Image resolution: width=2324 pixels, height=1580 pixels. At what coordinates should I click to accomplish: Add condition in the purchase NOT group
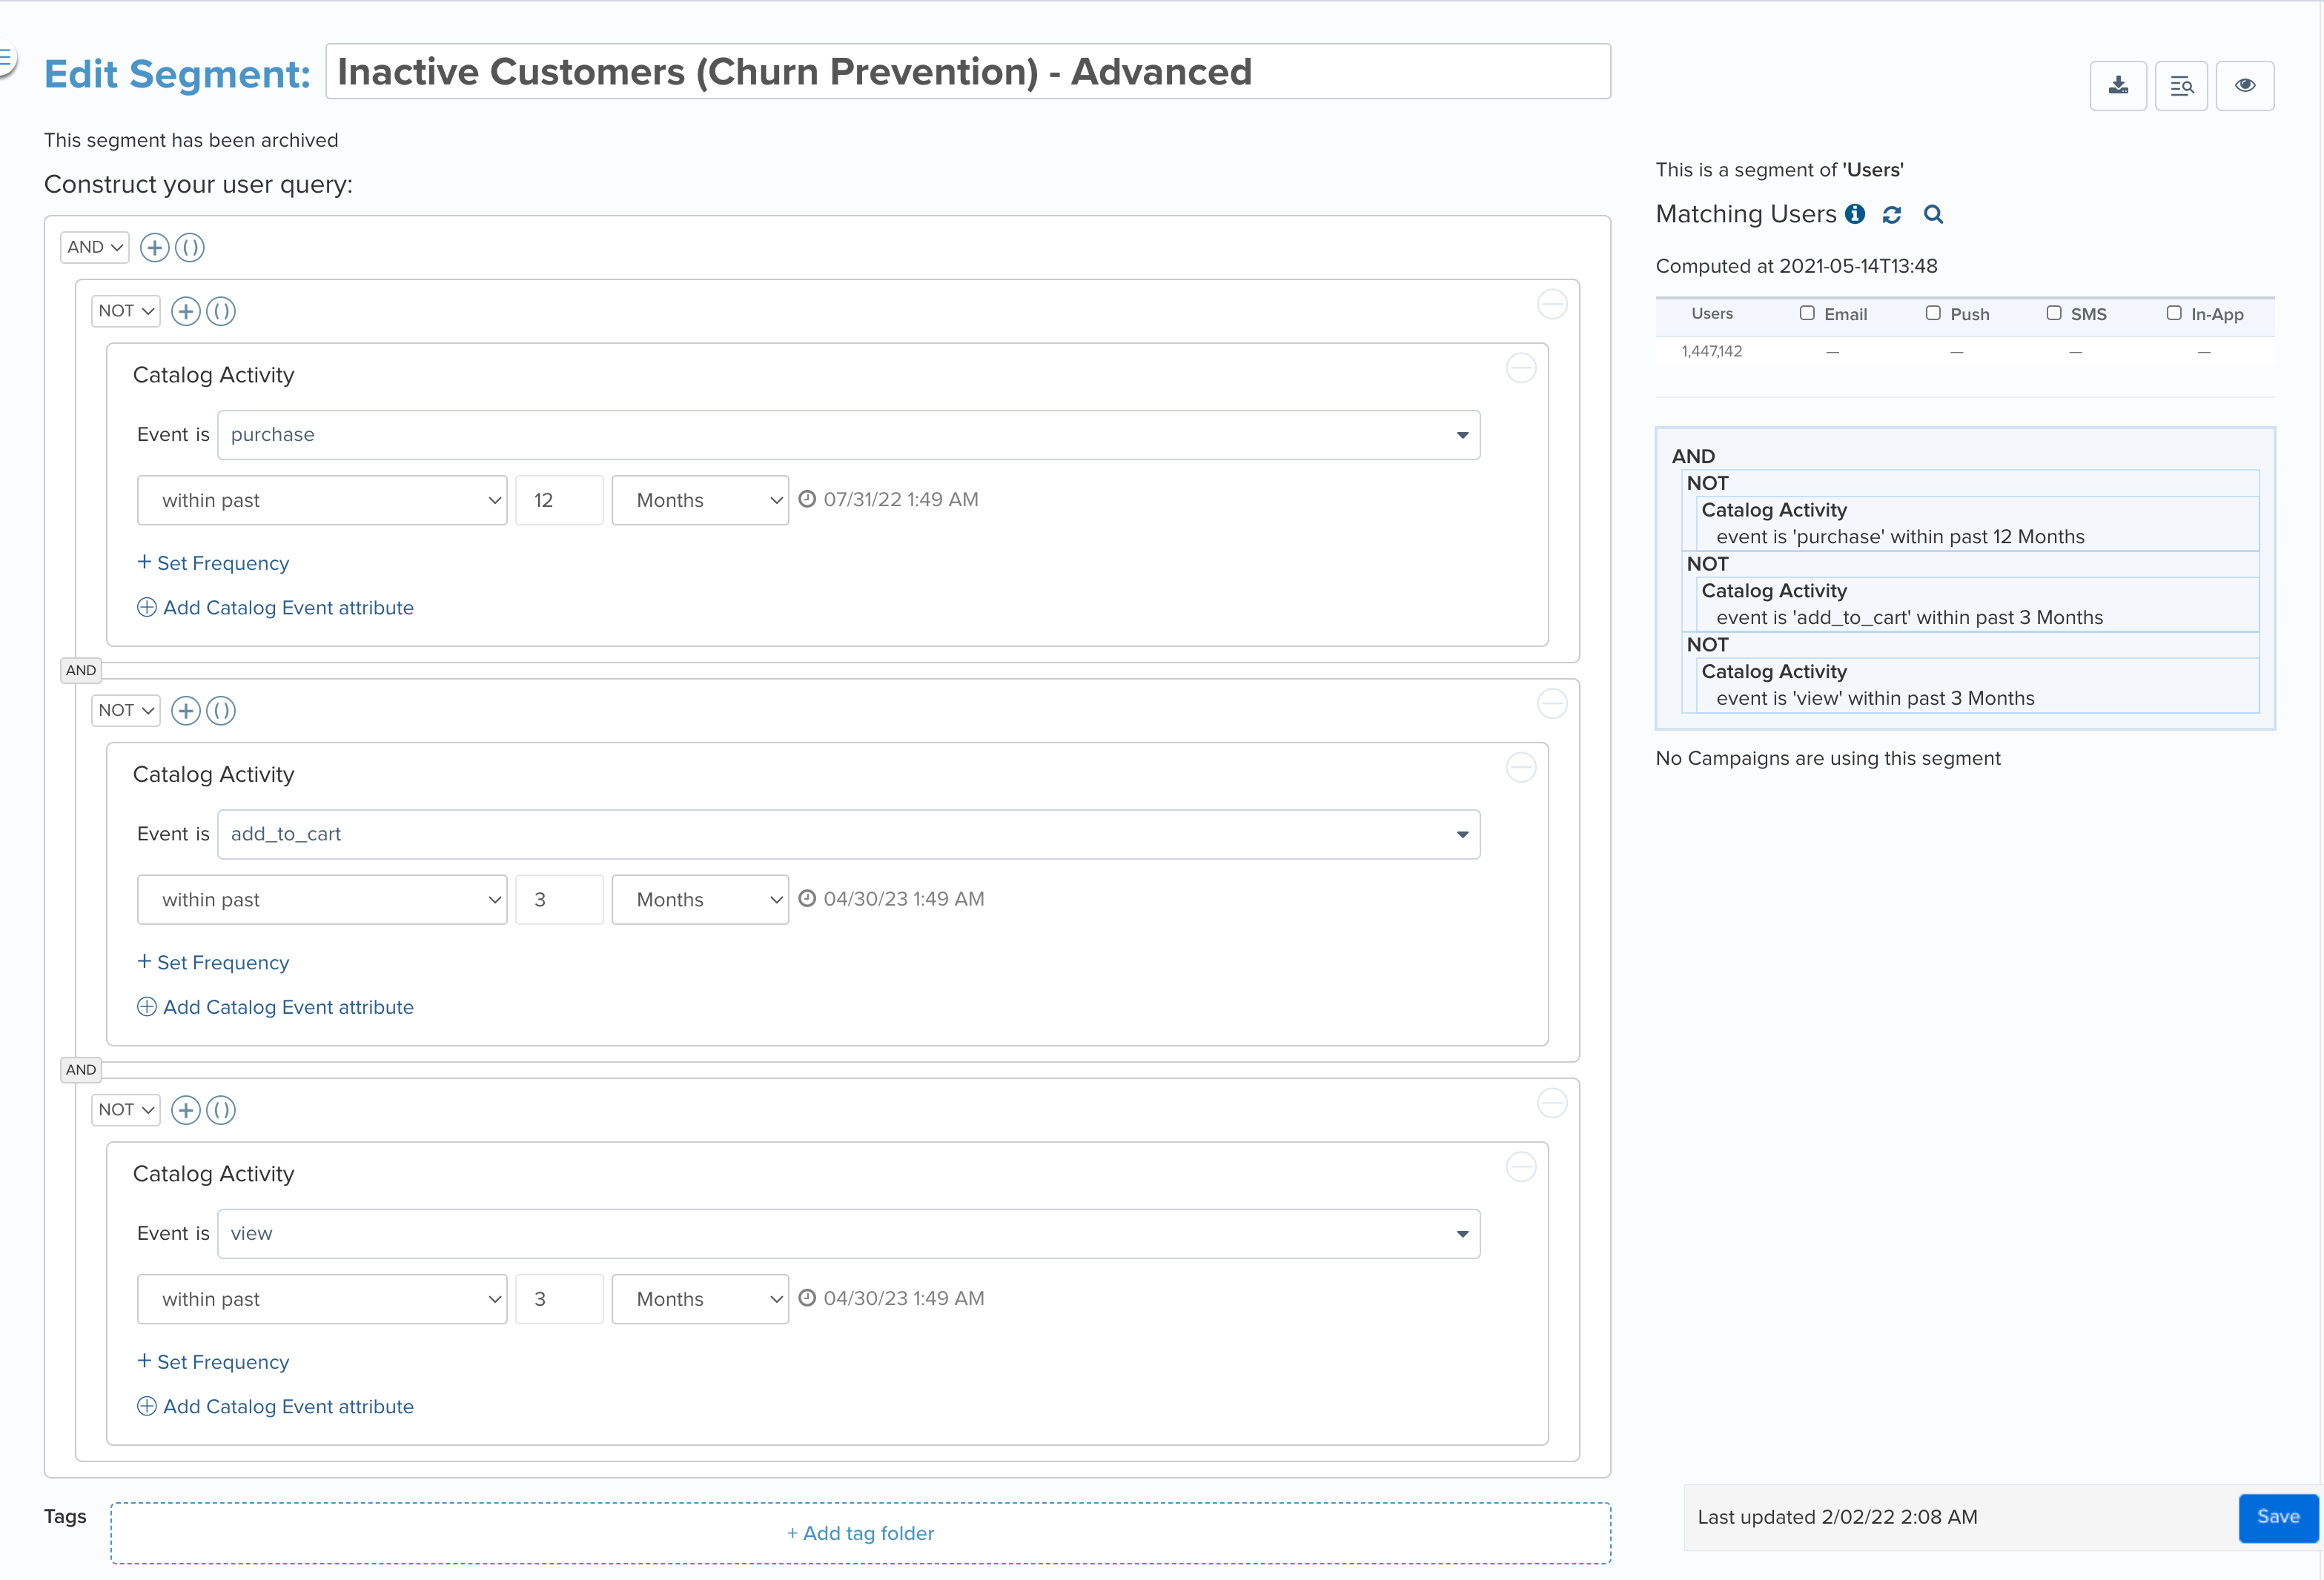pos(185,311)
